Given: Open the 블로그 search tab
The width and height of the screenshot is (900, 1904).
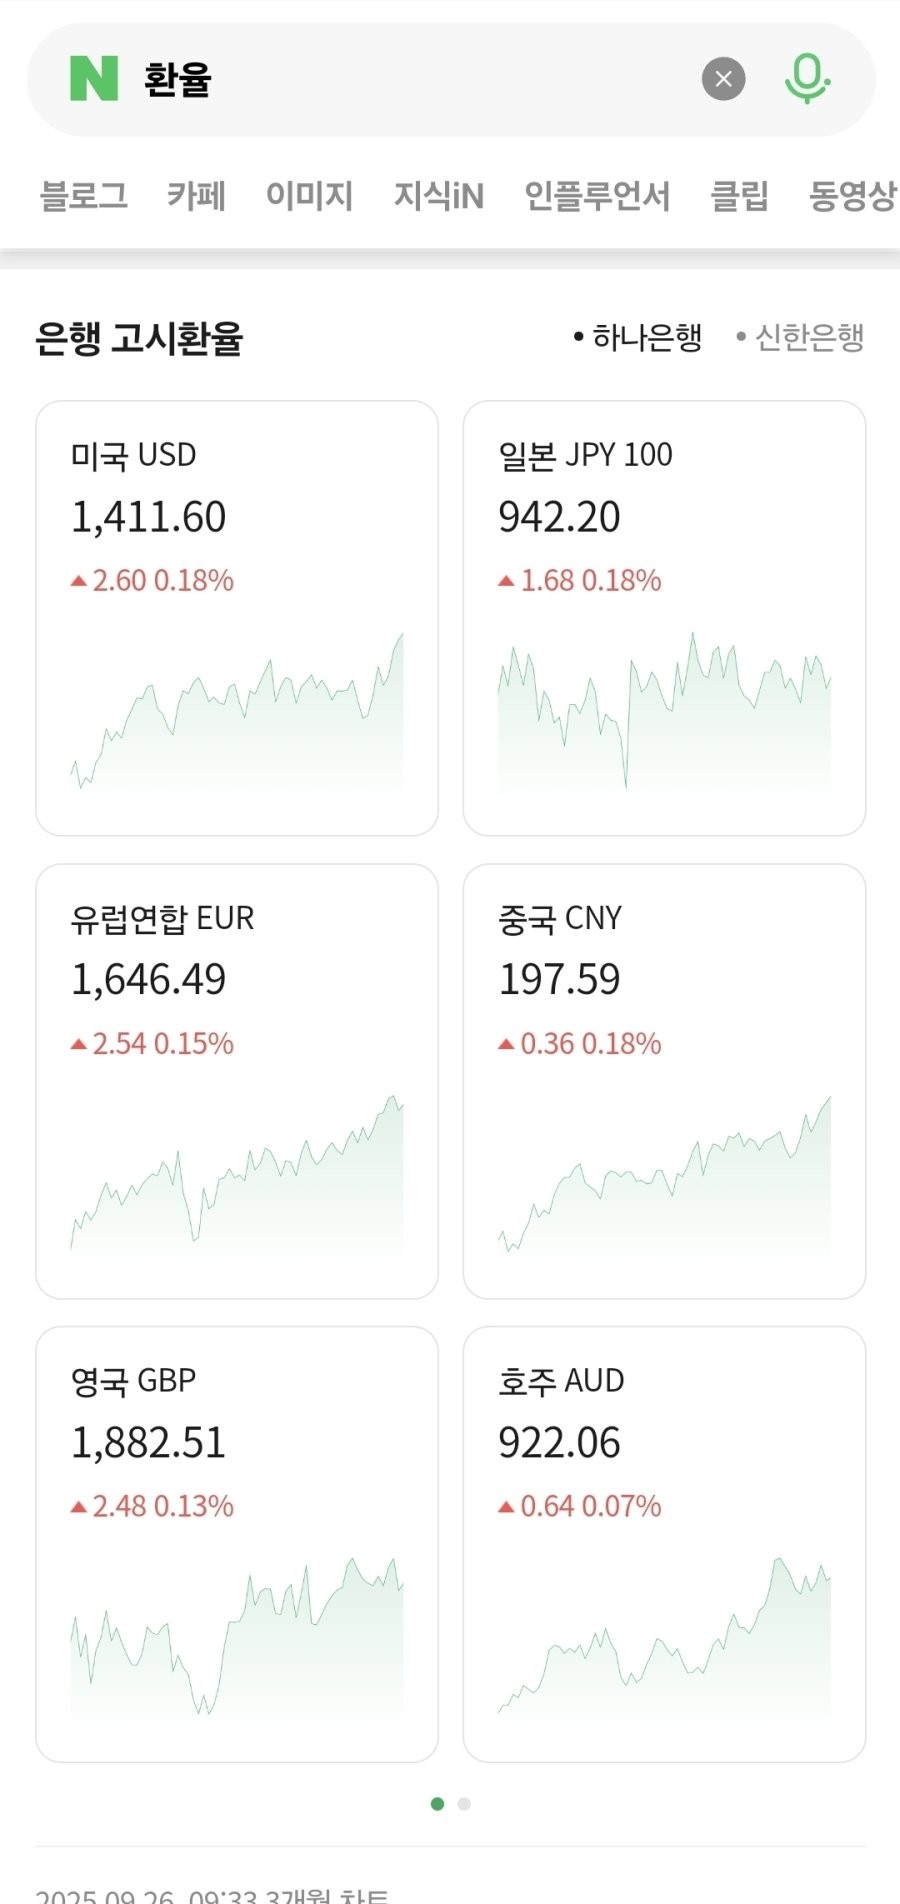Looking at the screenshot, I should [x=84, y=196].
